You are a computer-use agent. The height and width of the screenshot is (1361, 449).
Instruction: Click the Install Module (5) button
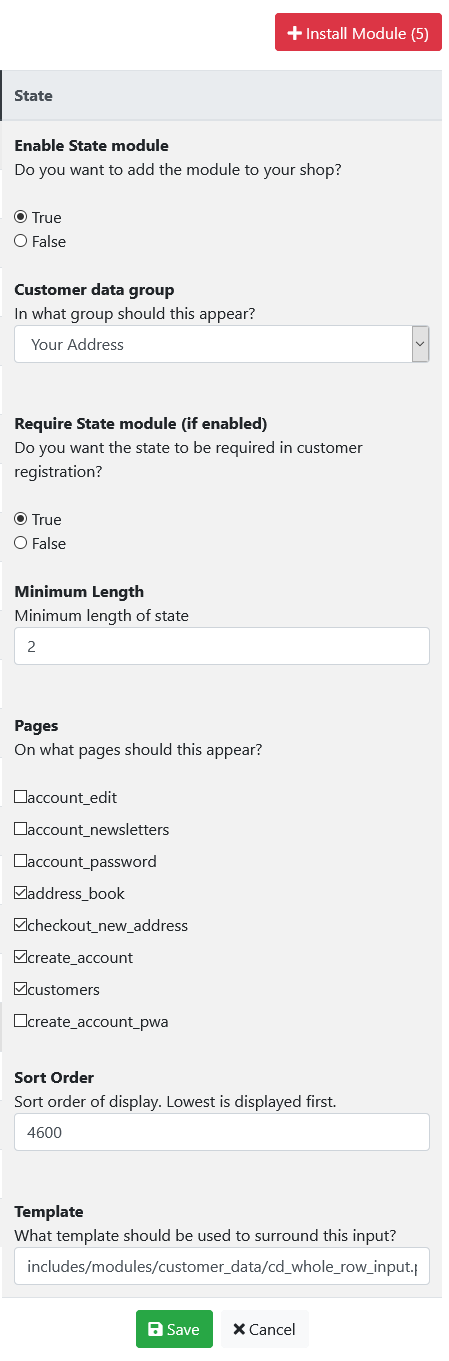coord(358,33)
